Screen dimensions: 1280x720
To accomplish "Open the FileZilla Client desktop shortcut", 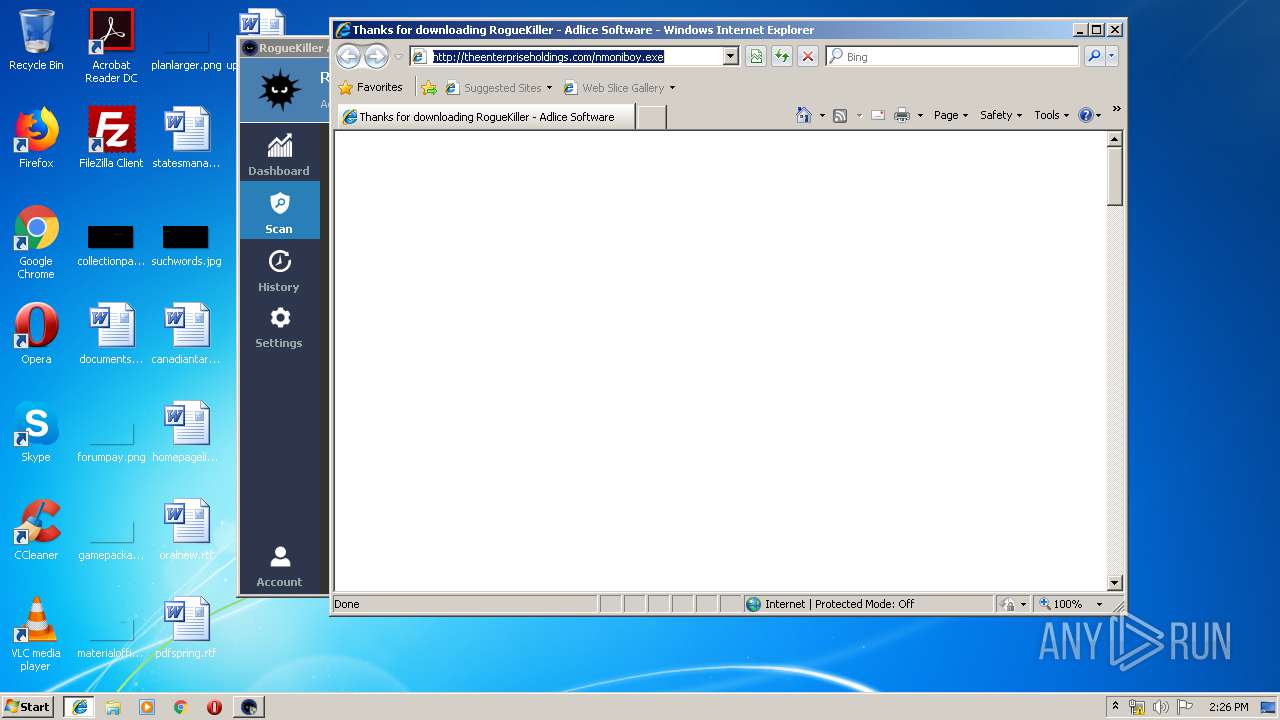I will coord(111,138).
